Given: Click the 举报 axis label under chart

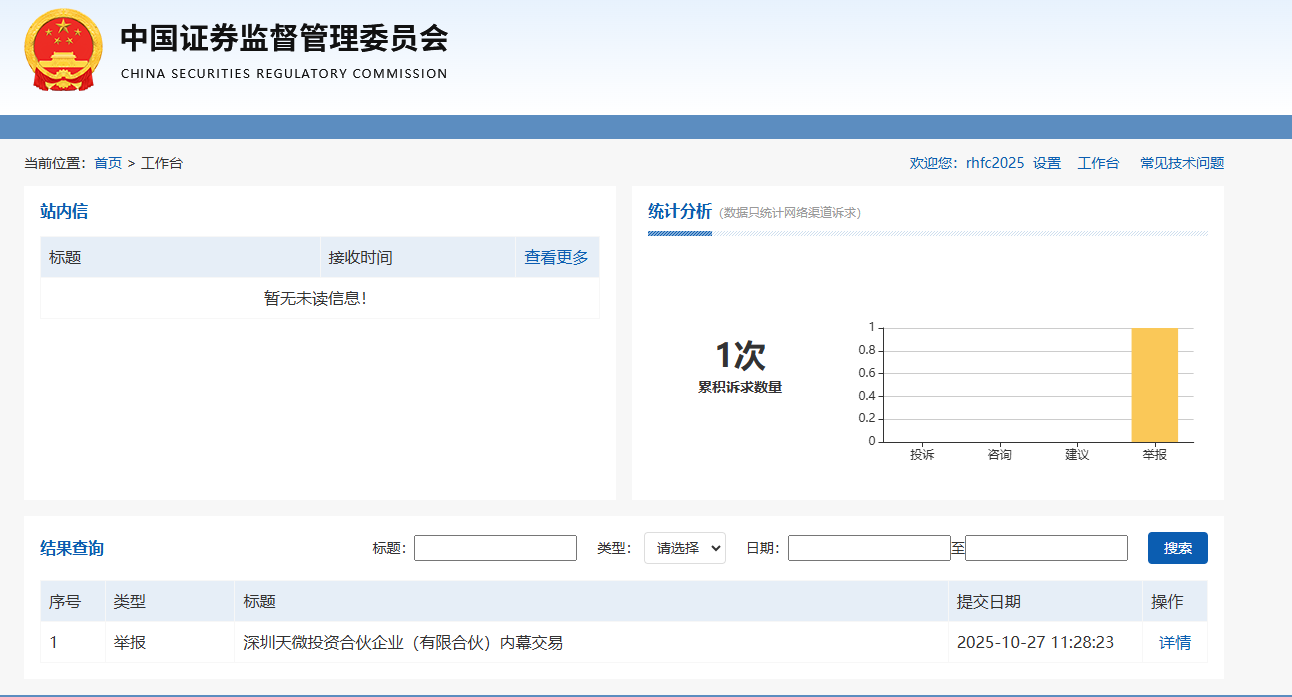Looking at the screenshot, I should point(1155,454).
